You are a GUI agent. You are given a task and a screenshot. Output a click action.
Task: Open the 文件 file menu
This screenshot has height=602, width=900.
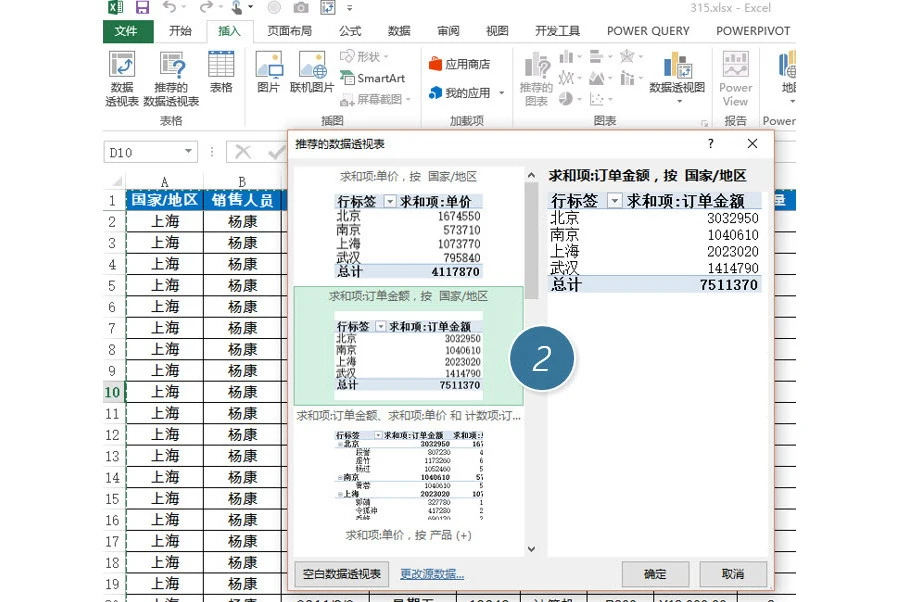[126, 31]
